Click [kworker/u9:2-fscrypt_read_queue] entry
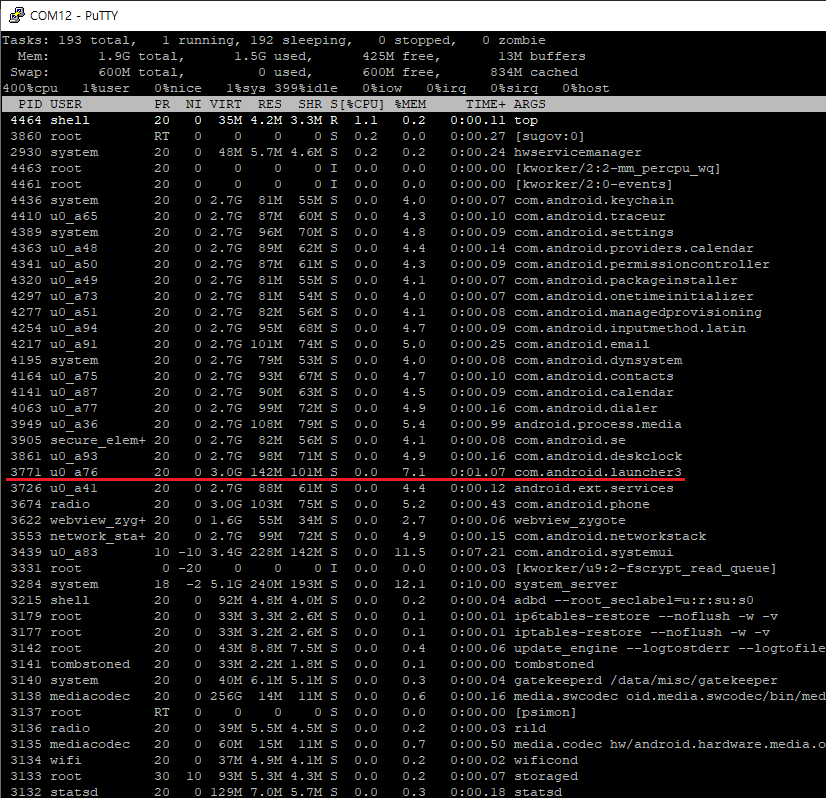The width and height of the screenshot is (826, 798). (x=645, y=568)
